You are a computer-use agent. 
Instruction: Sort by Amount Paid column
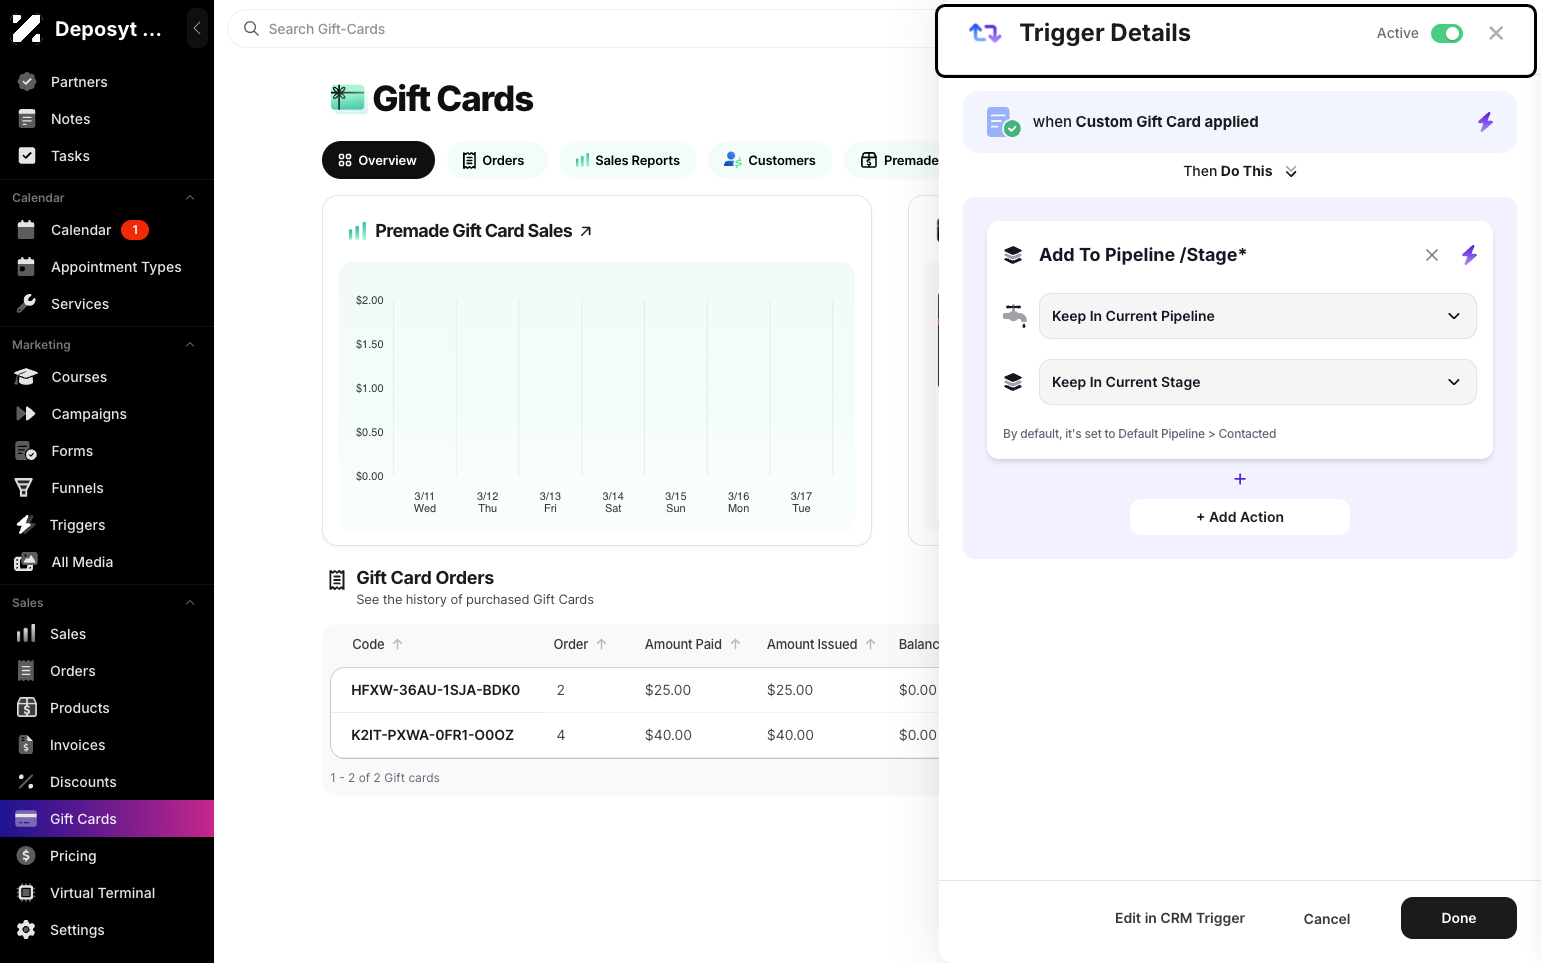click(693, 644)
